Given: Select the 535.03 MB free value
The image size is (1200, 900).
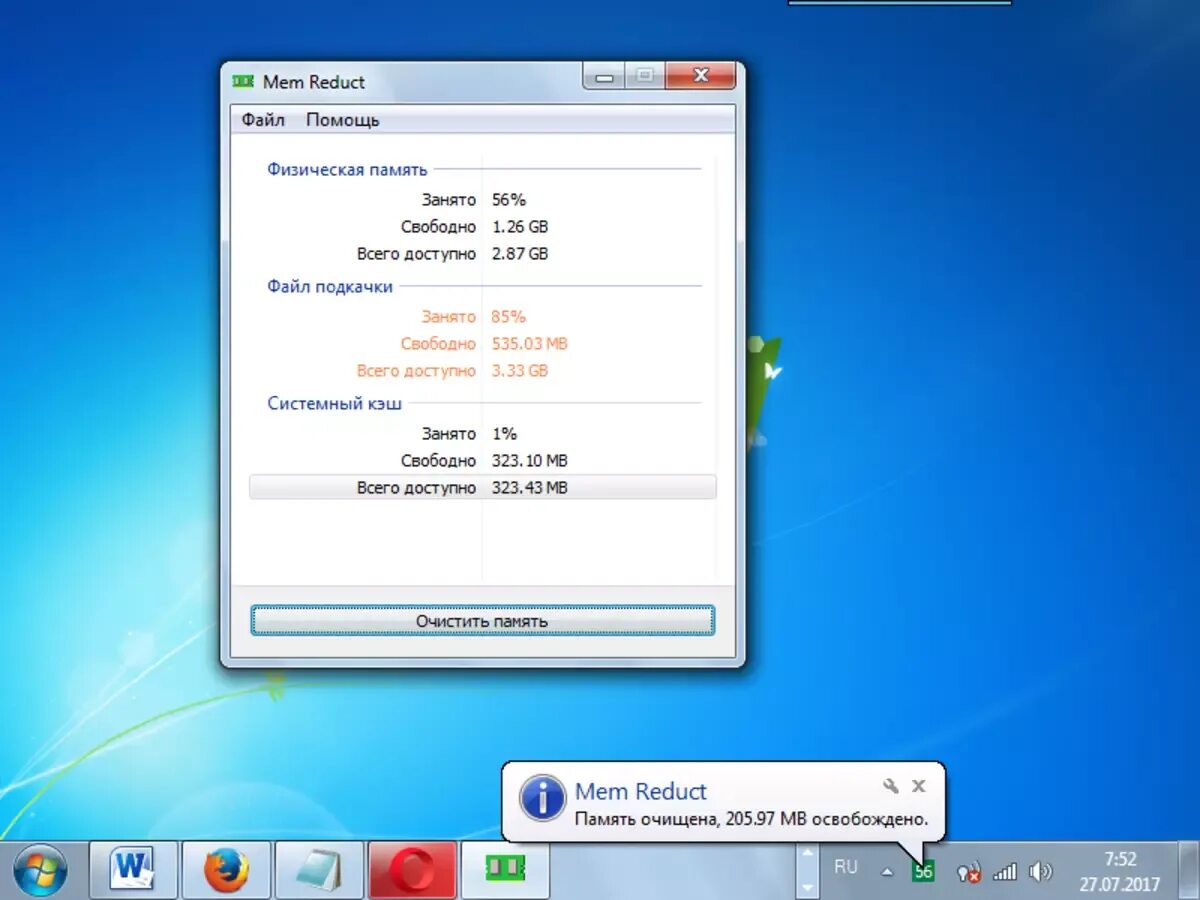Looking at the screenshot, I should [x=530, y=343].
